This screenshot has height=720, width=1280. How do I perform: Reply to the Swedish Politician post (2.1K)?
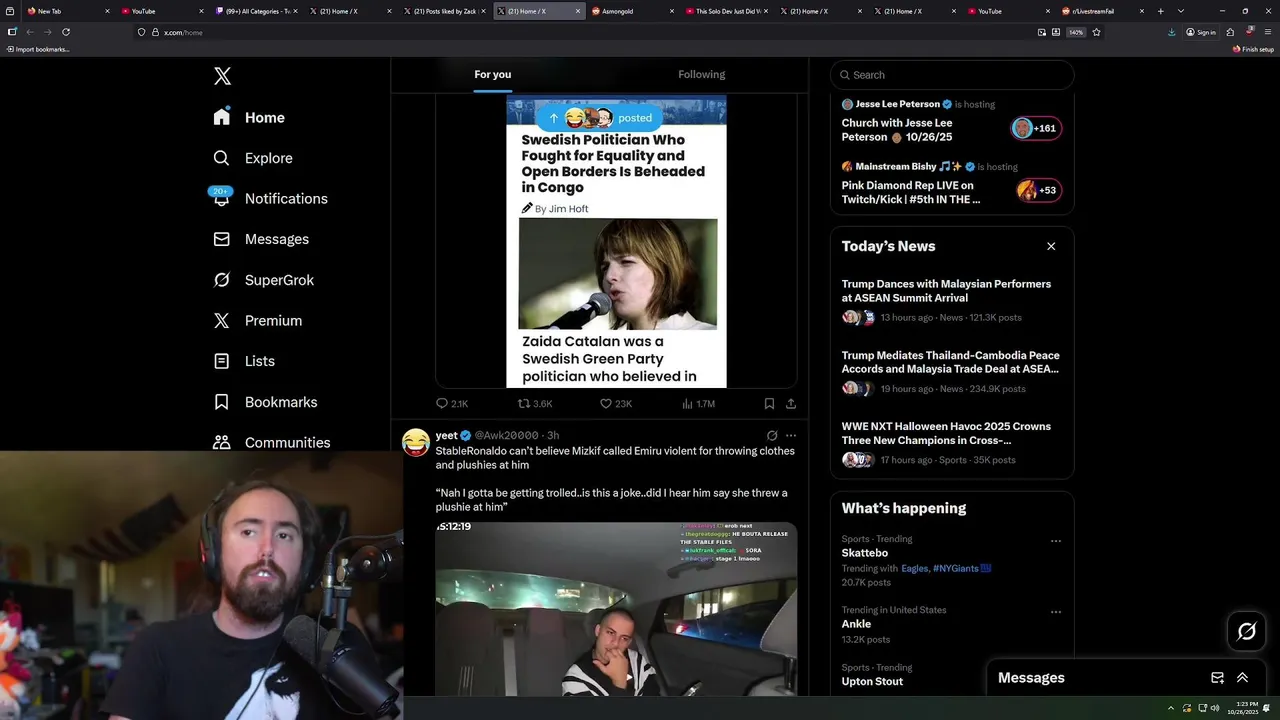452,404
